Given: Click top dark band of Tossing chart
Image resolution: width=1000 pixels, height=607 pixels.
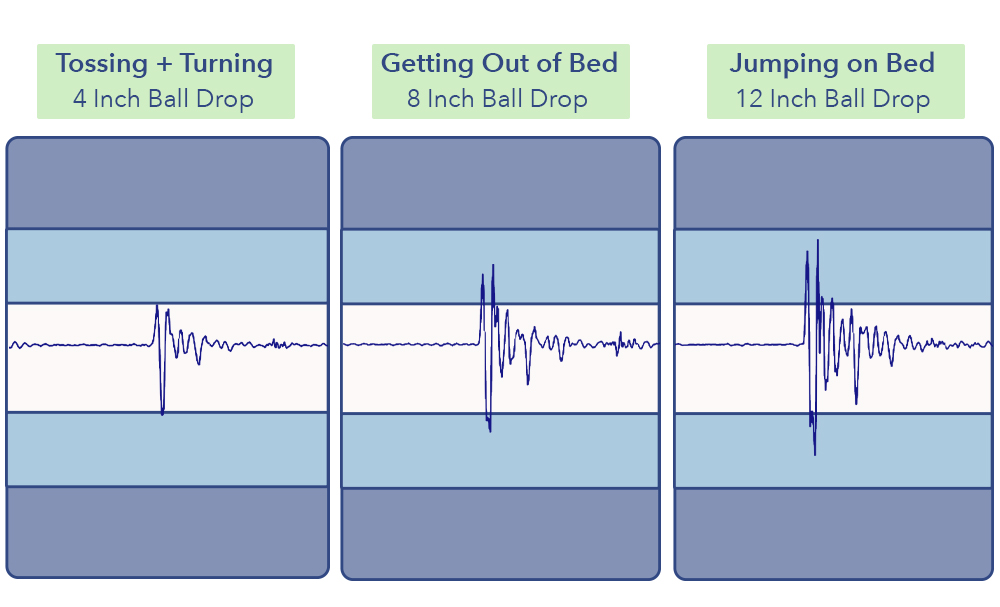Looking at the screenshot, I should (x=167, y=183).
